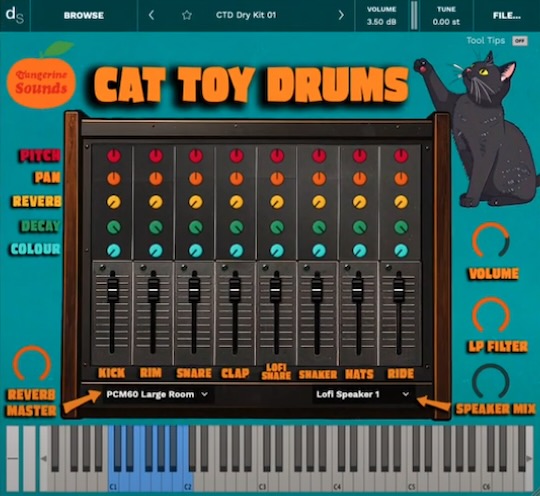Click the SHAKER channel fader
Image resolution: width=540 pixels, height=496 pixels.
[x=317, y=289]
